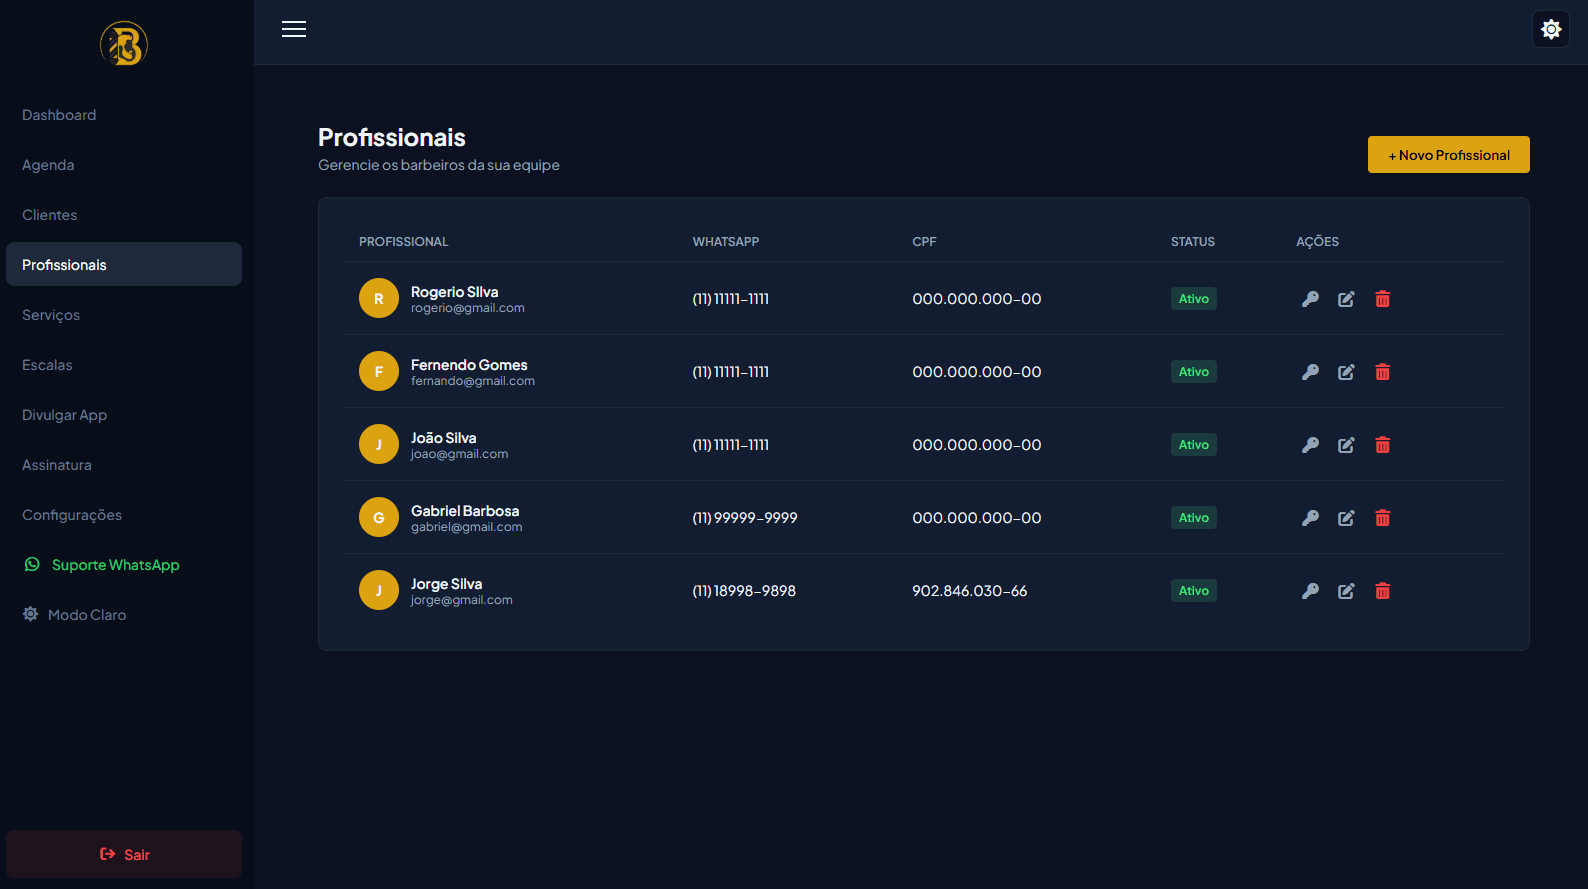Edit Gabriel Barbosa's record
Screen dimensions: 1588x889
click(1346, 518)
